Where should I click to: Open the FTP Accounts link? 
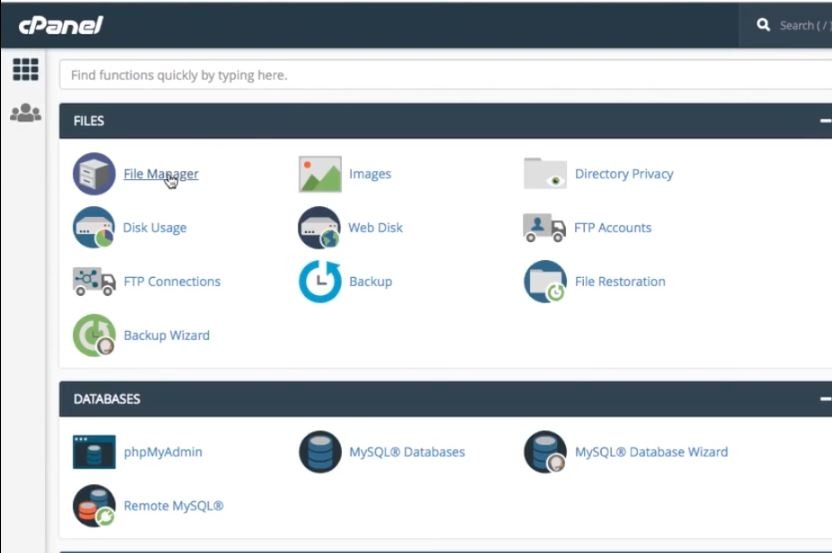coord(612,228)
